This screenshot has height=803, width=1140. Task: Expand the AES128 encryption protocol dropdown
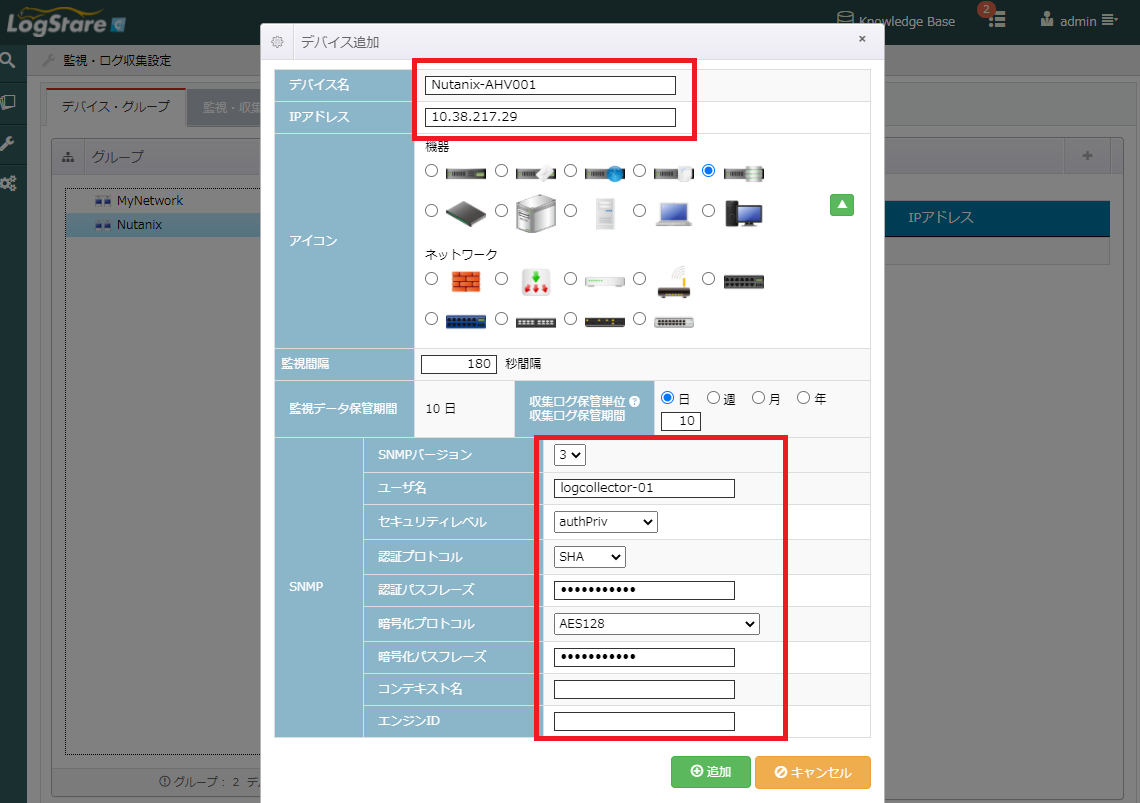click(657, 624)
